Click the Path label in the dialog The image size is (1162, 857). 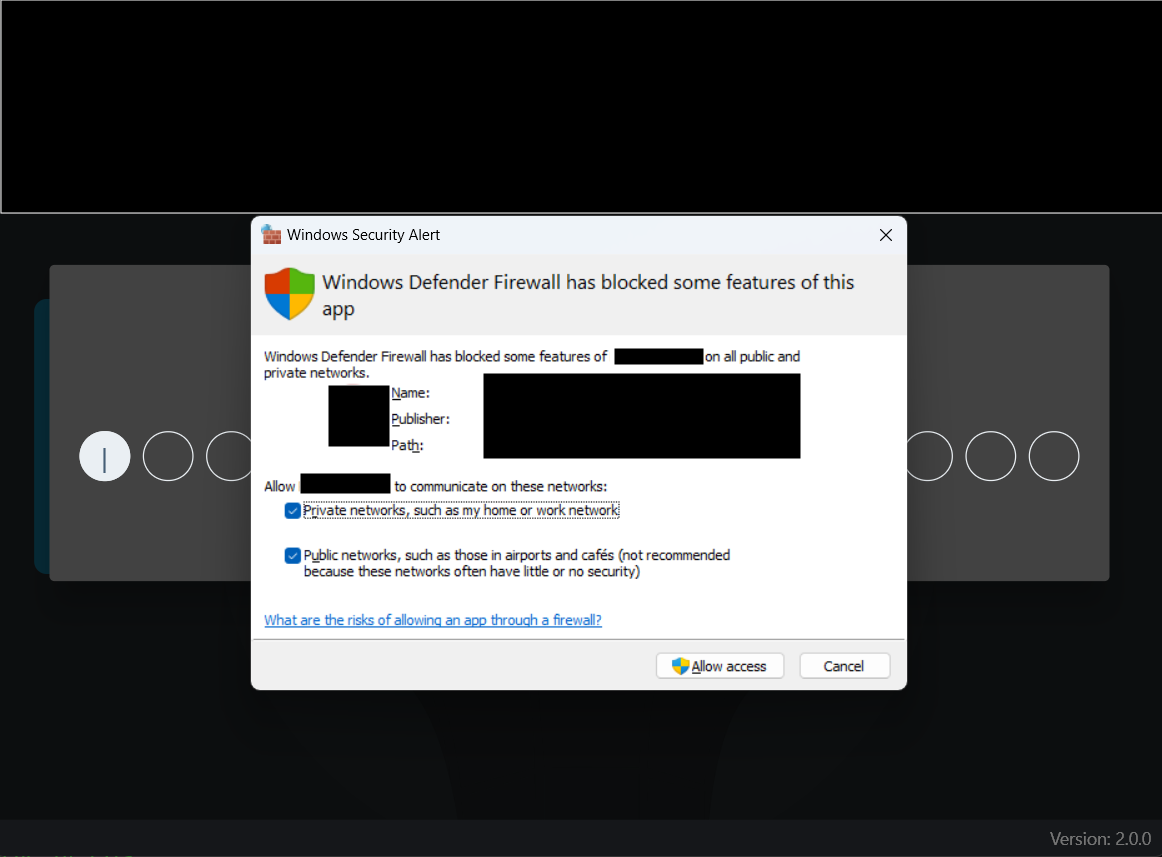[x=411, y=445]
